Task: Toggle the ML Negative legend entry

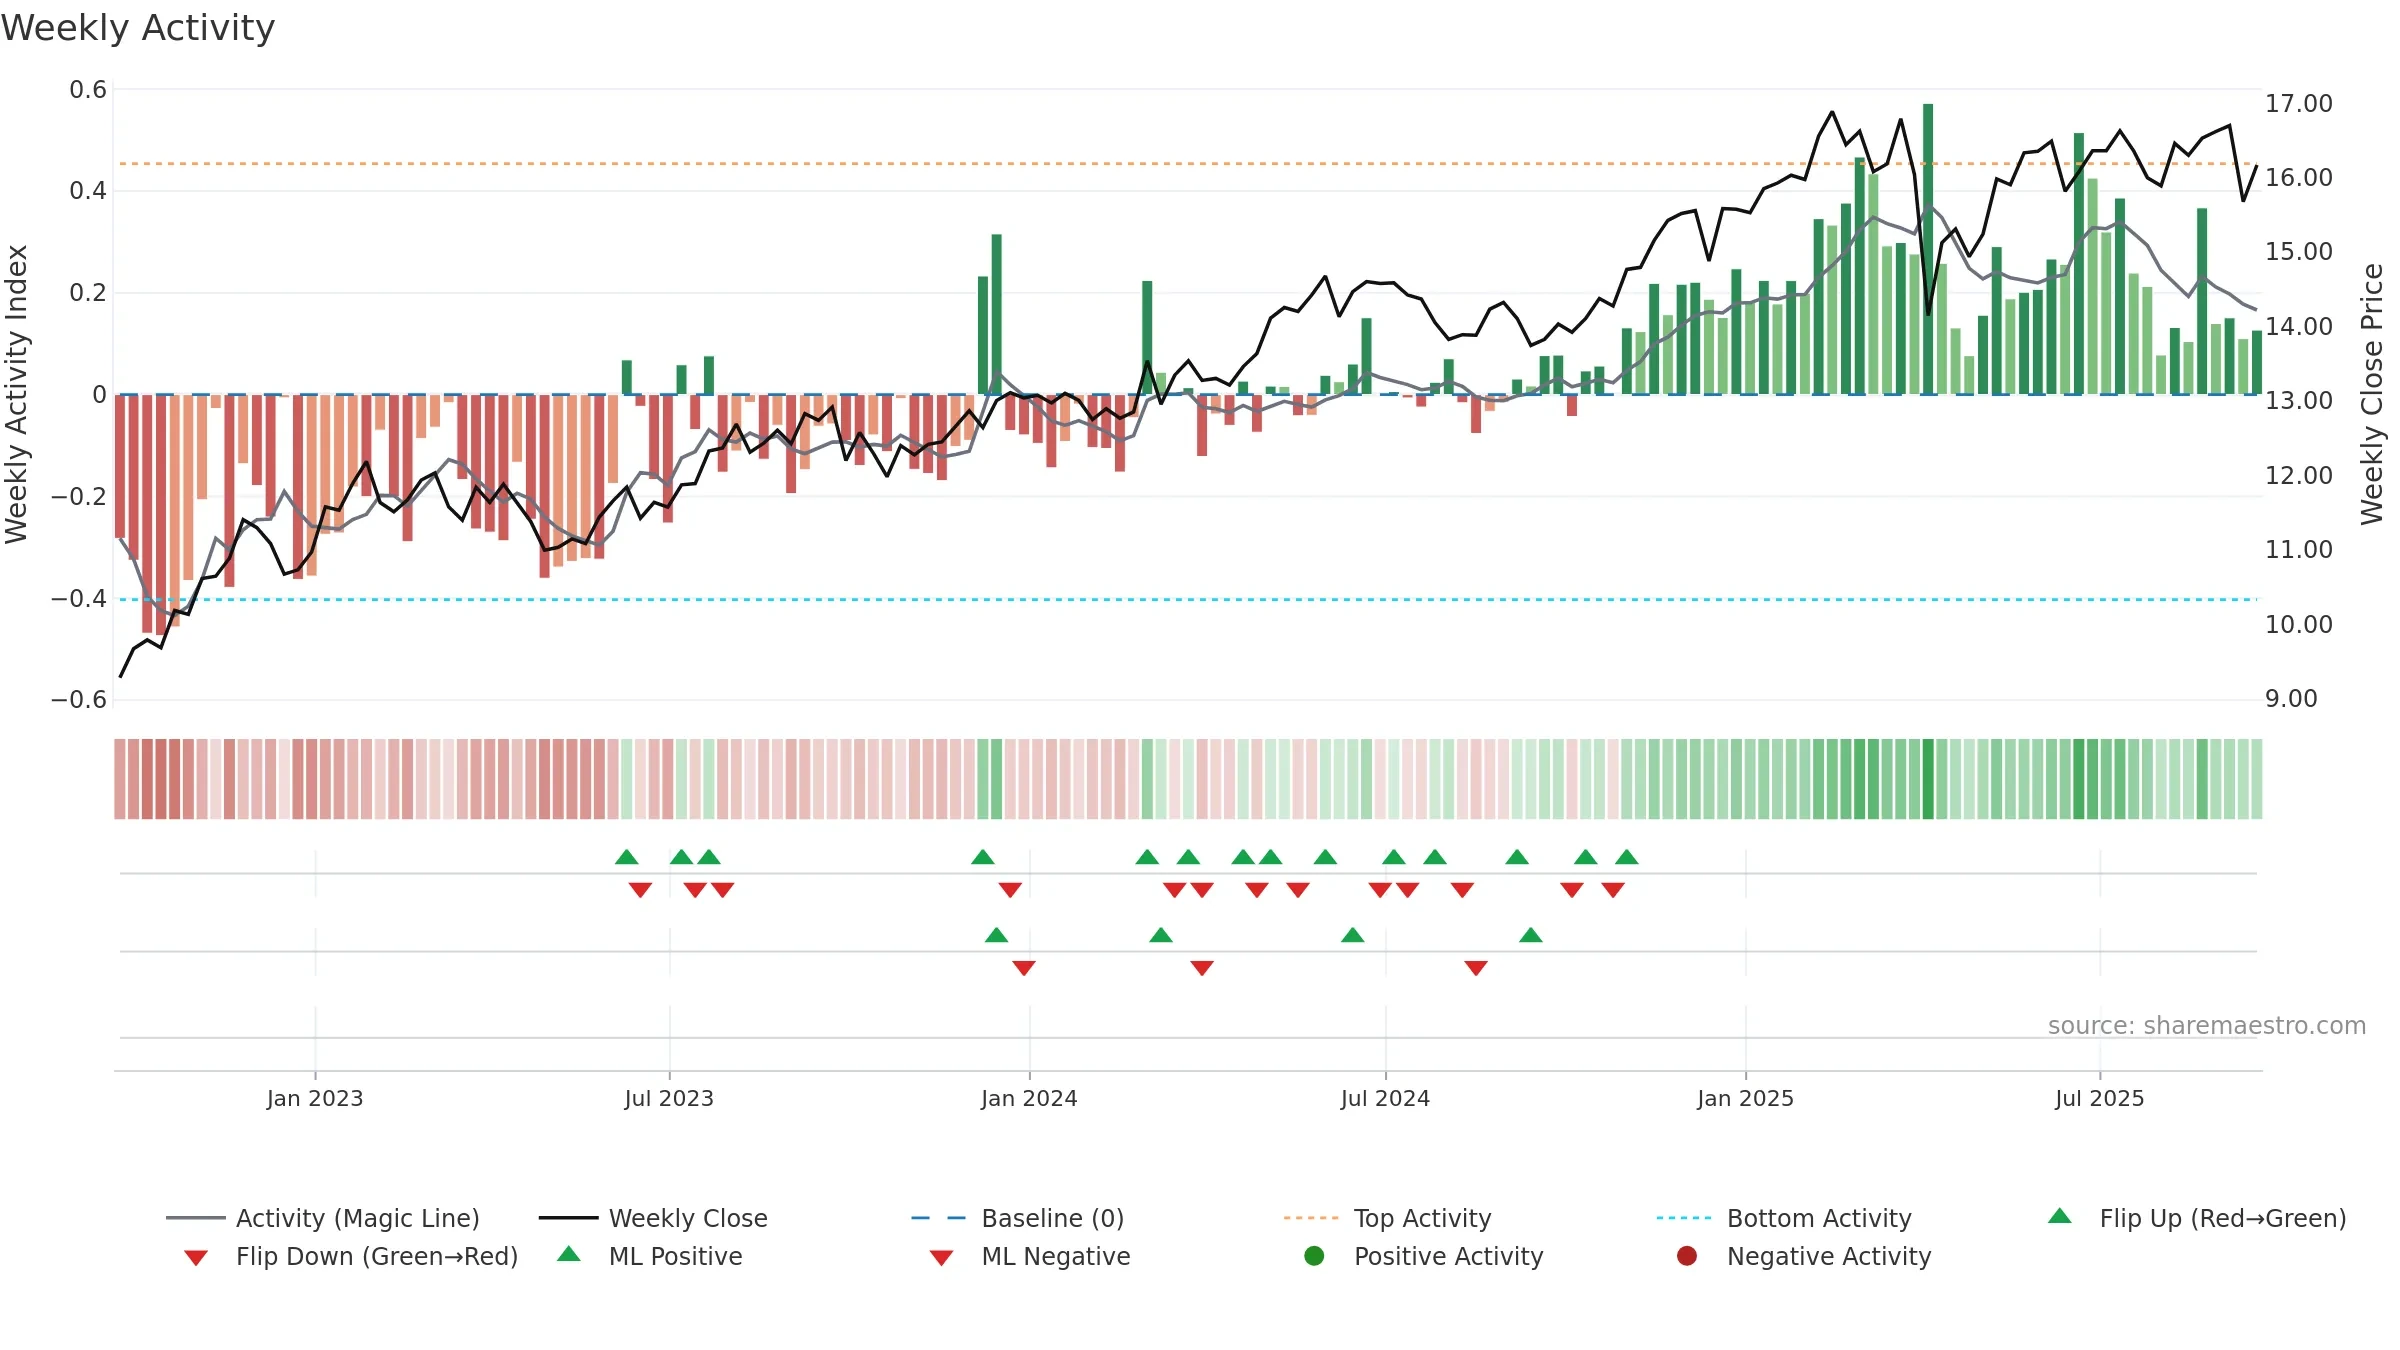Action: tap(1030, 1256)
